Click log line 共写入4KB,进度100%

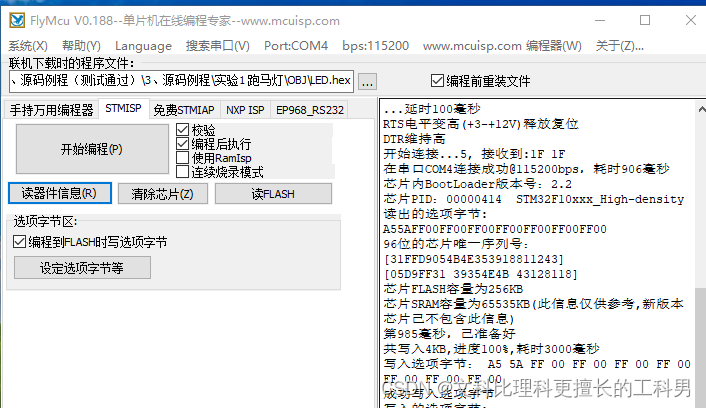coord(491,349)
